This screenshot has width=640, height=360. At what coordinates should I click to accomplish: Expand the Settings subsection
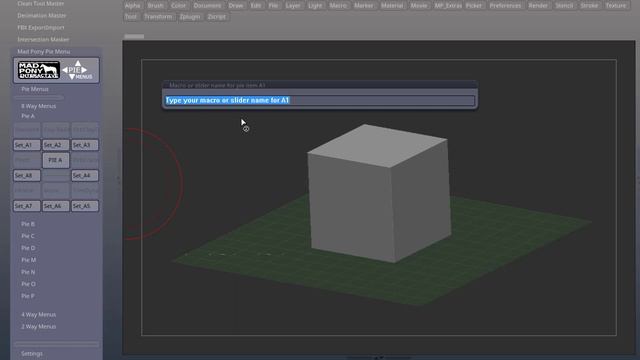click(x=32, y=353)
